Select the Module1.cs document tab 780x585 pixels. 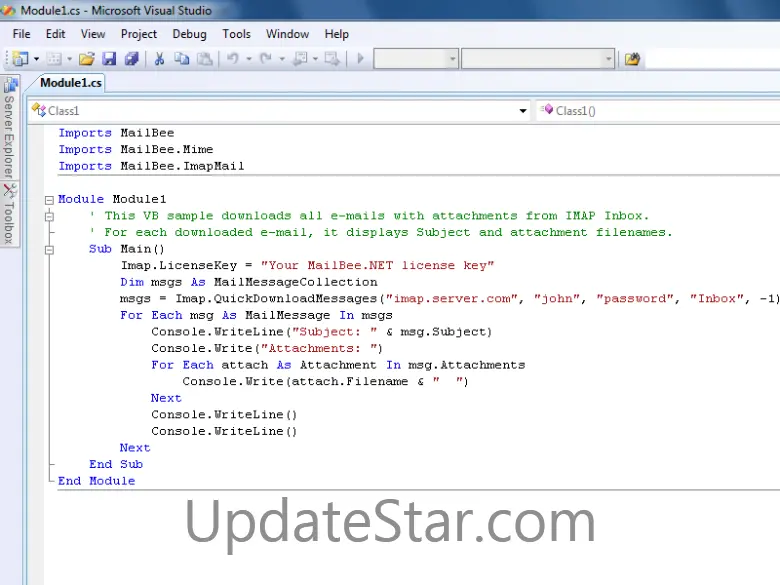[x=71, y=83]
